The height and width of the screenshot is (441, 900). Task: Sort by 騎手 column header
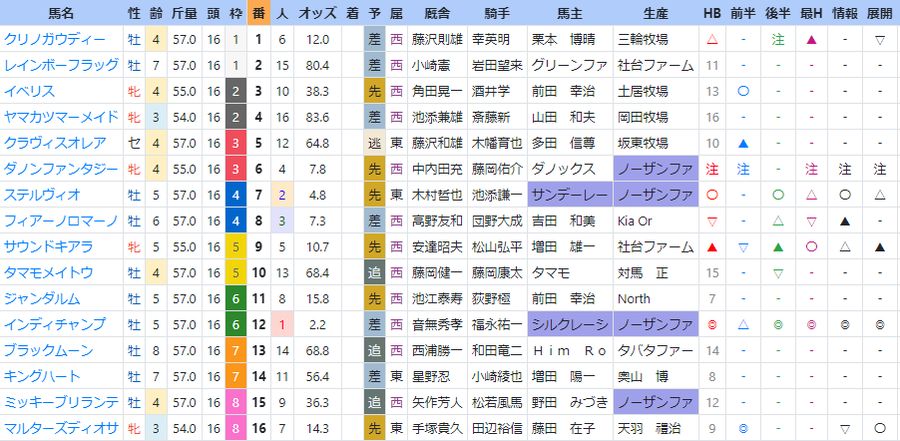(x=498, y=13)
